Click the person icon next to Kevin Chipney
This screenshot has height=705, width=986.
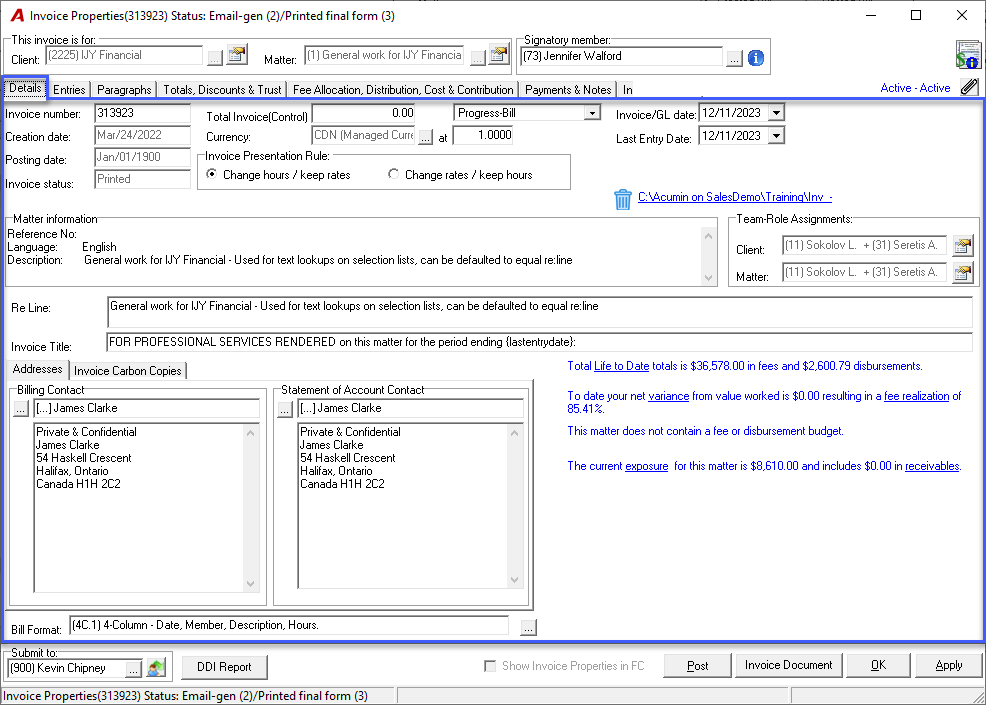pos(156,668)
